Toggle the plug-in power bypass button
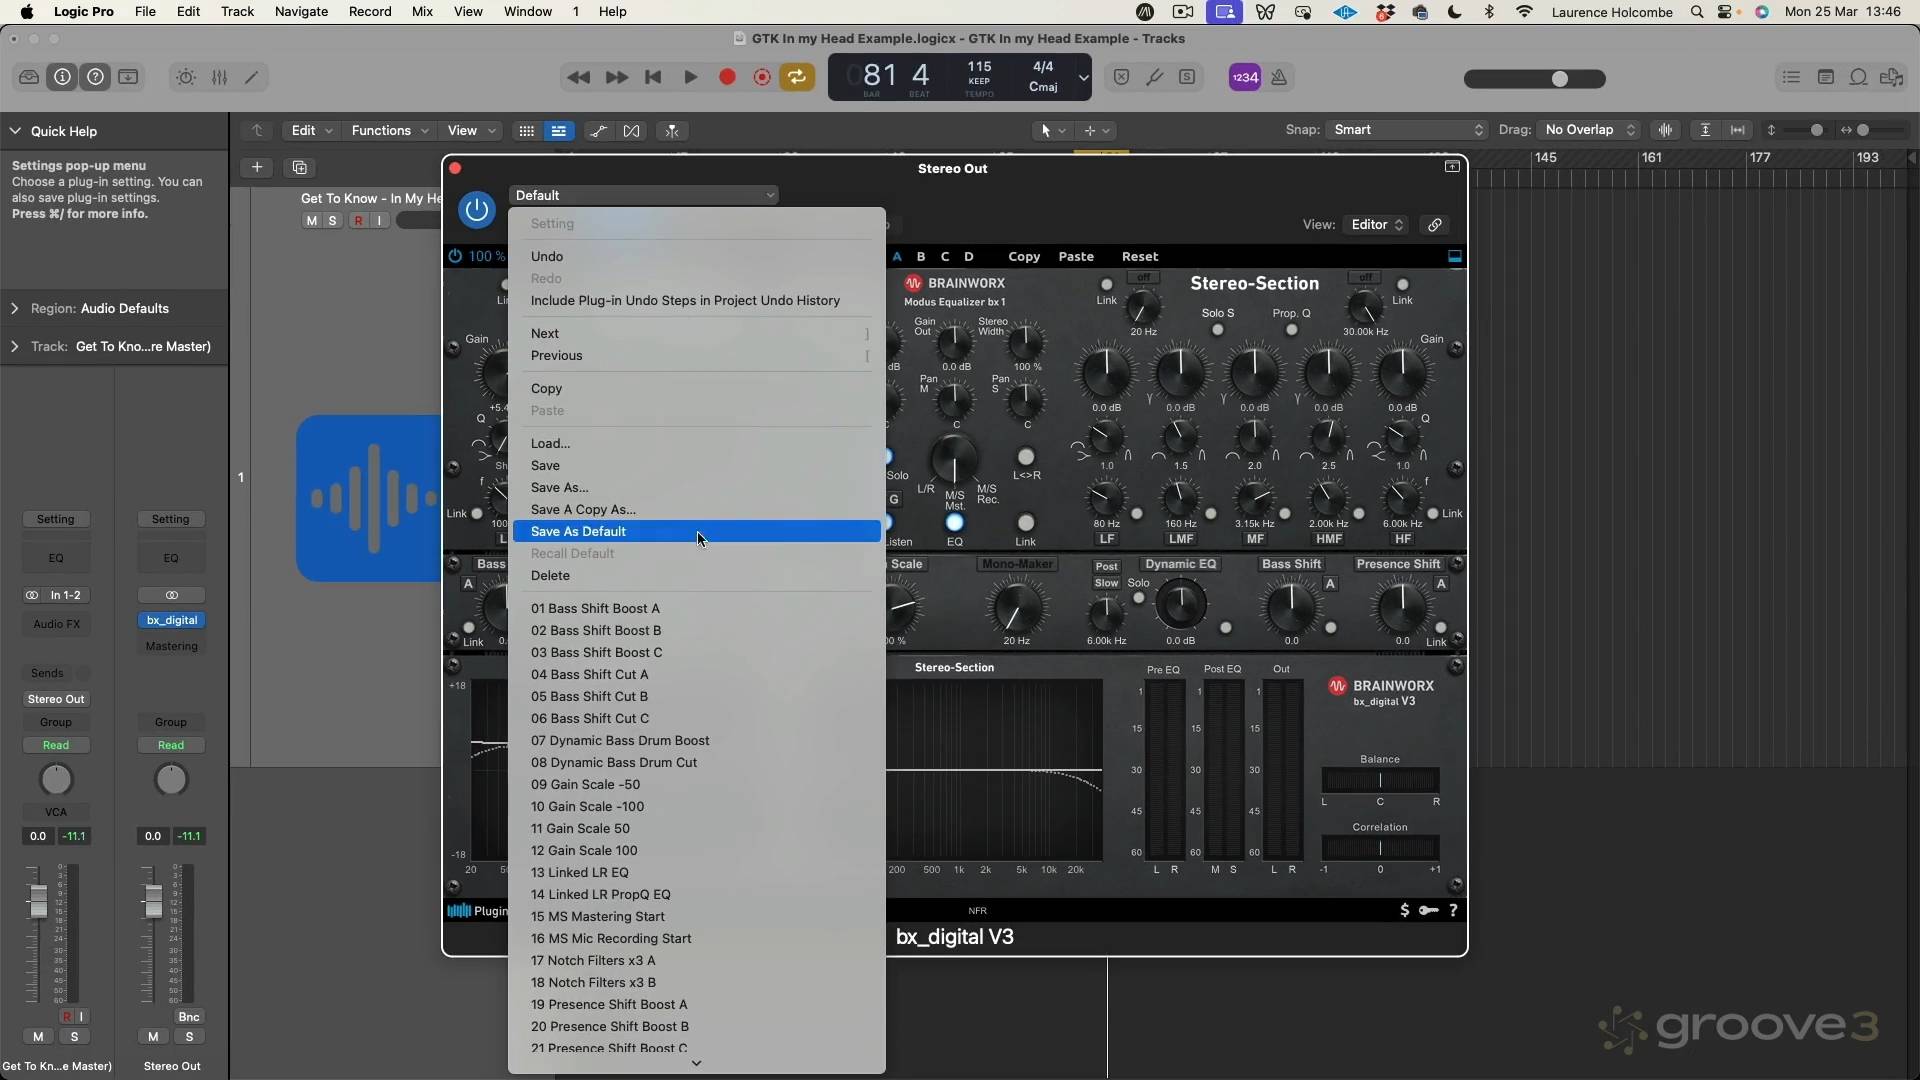This screenshot has width=1920, height=1080. tap(476, 209)
